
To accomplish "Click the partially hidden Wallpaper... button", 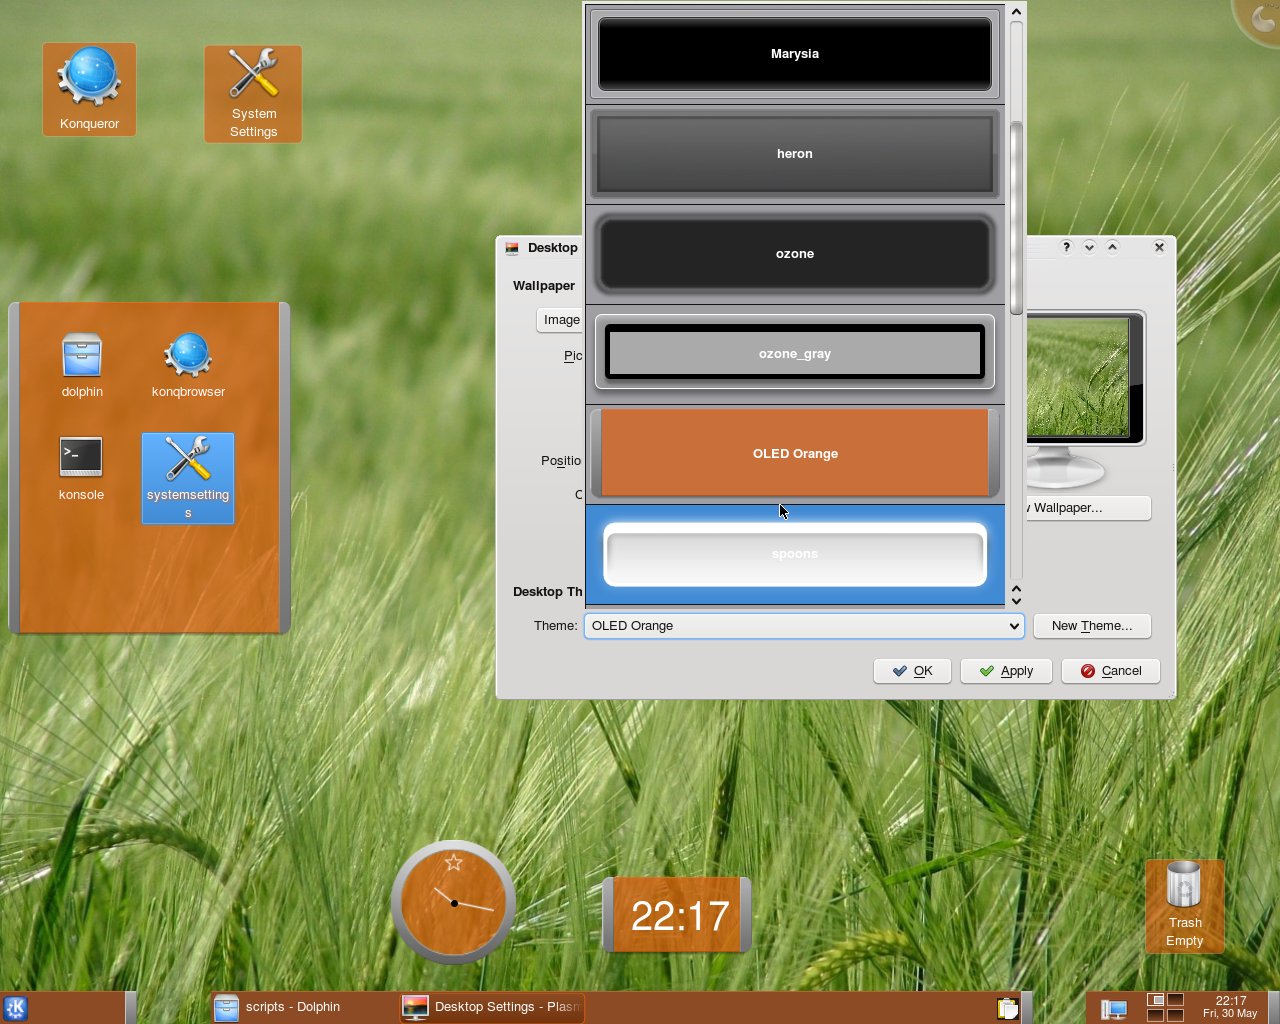I will [x=1088, y=508].
